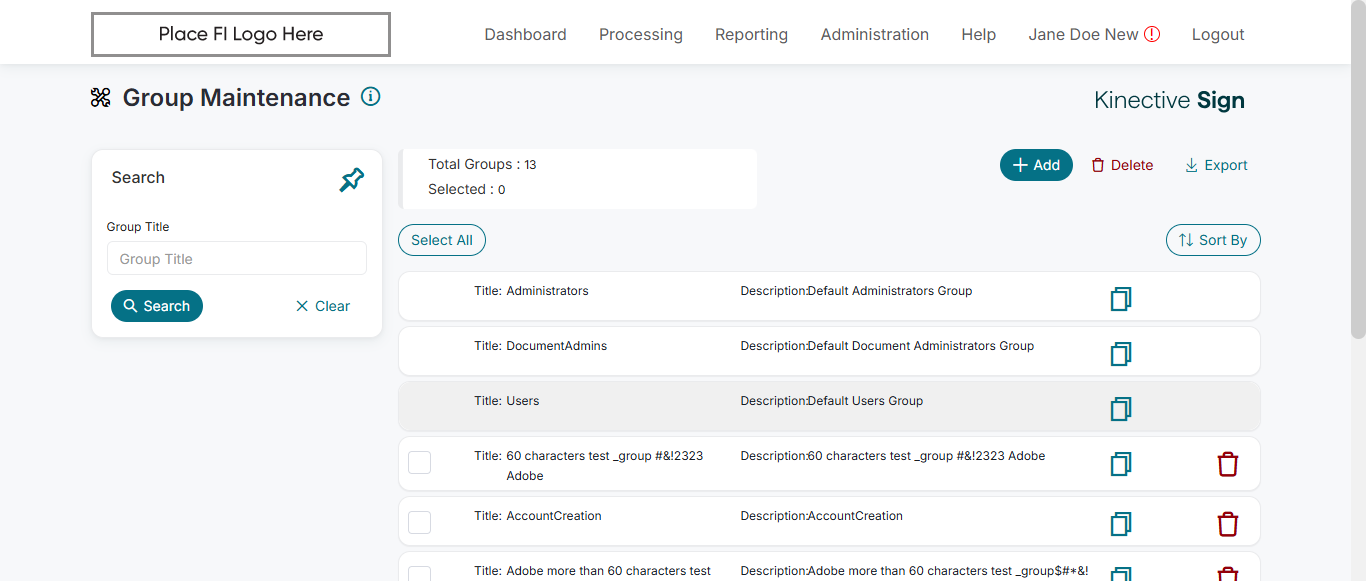Check the 60 characters test group checkbox

[x=420, y=462]
